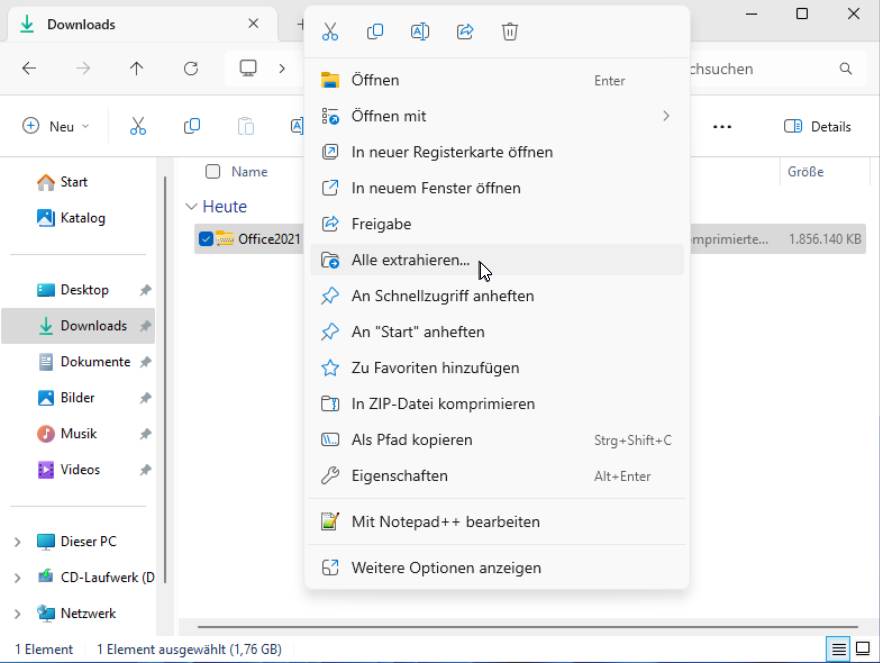
Task: Refresh the Downloads folder view
Action: [191, 68]
